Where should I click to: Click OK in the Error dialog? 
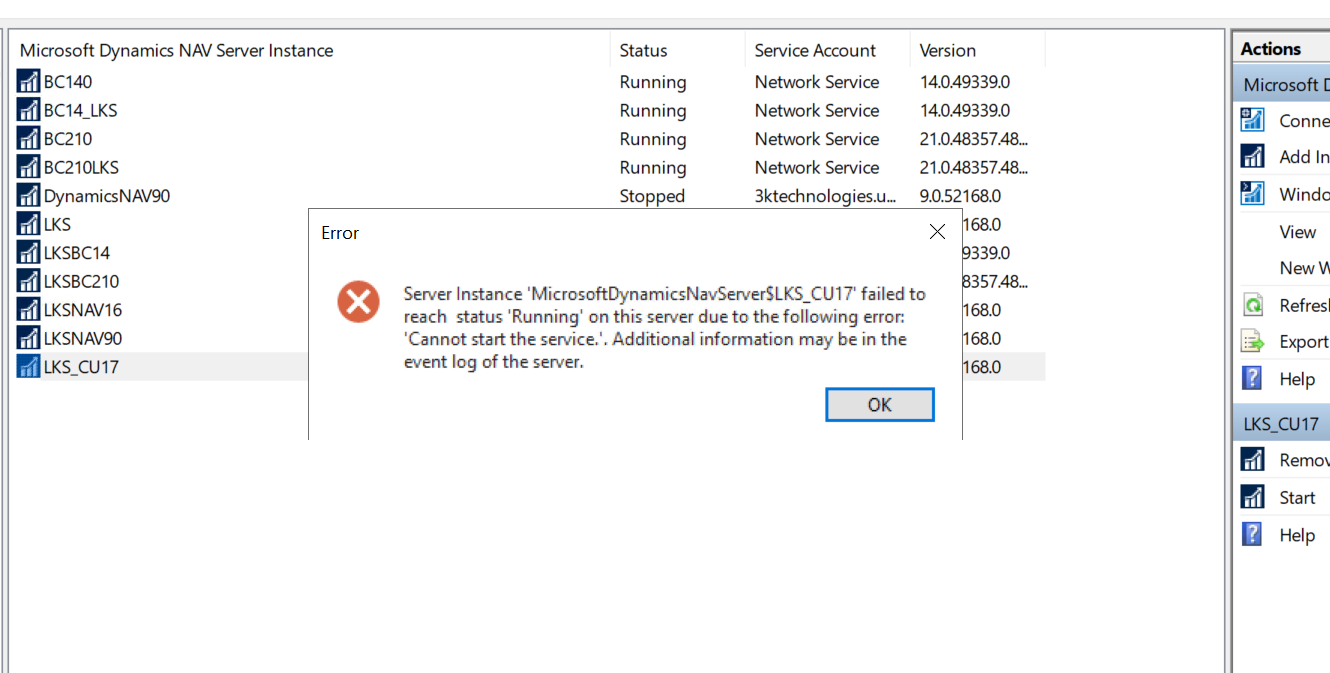pyautogui.click(x=880, y=405)
